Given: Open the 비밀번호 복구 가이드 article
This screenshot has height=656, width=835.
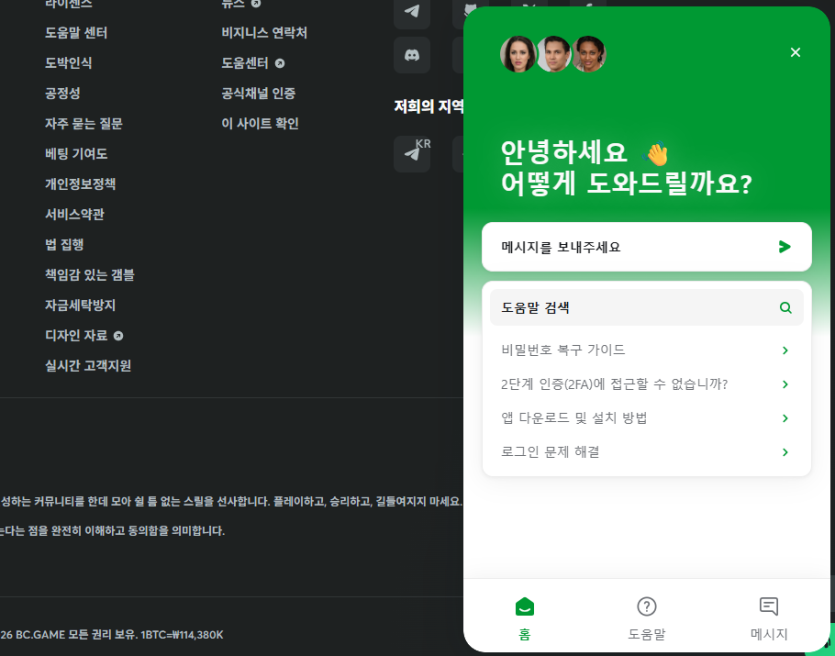Looking at the screenshot, I should [646, 350].
